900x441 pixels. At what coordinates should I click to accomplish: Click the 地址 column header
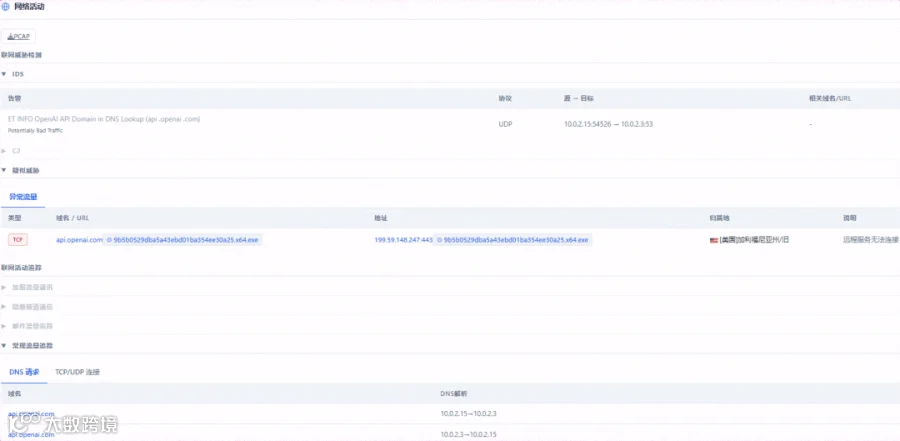(x=381, y=218)
